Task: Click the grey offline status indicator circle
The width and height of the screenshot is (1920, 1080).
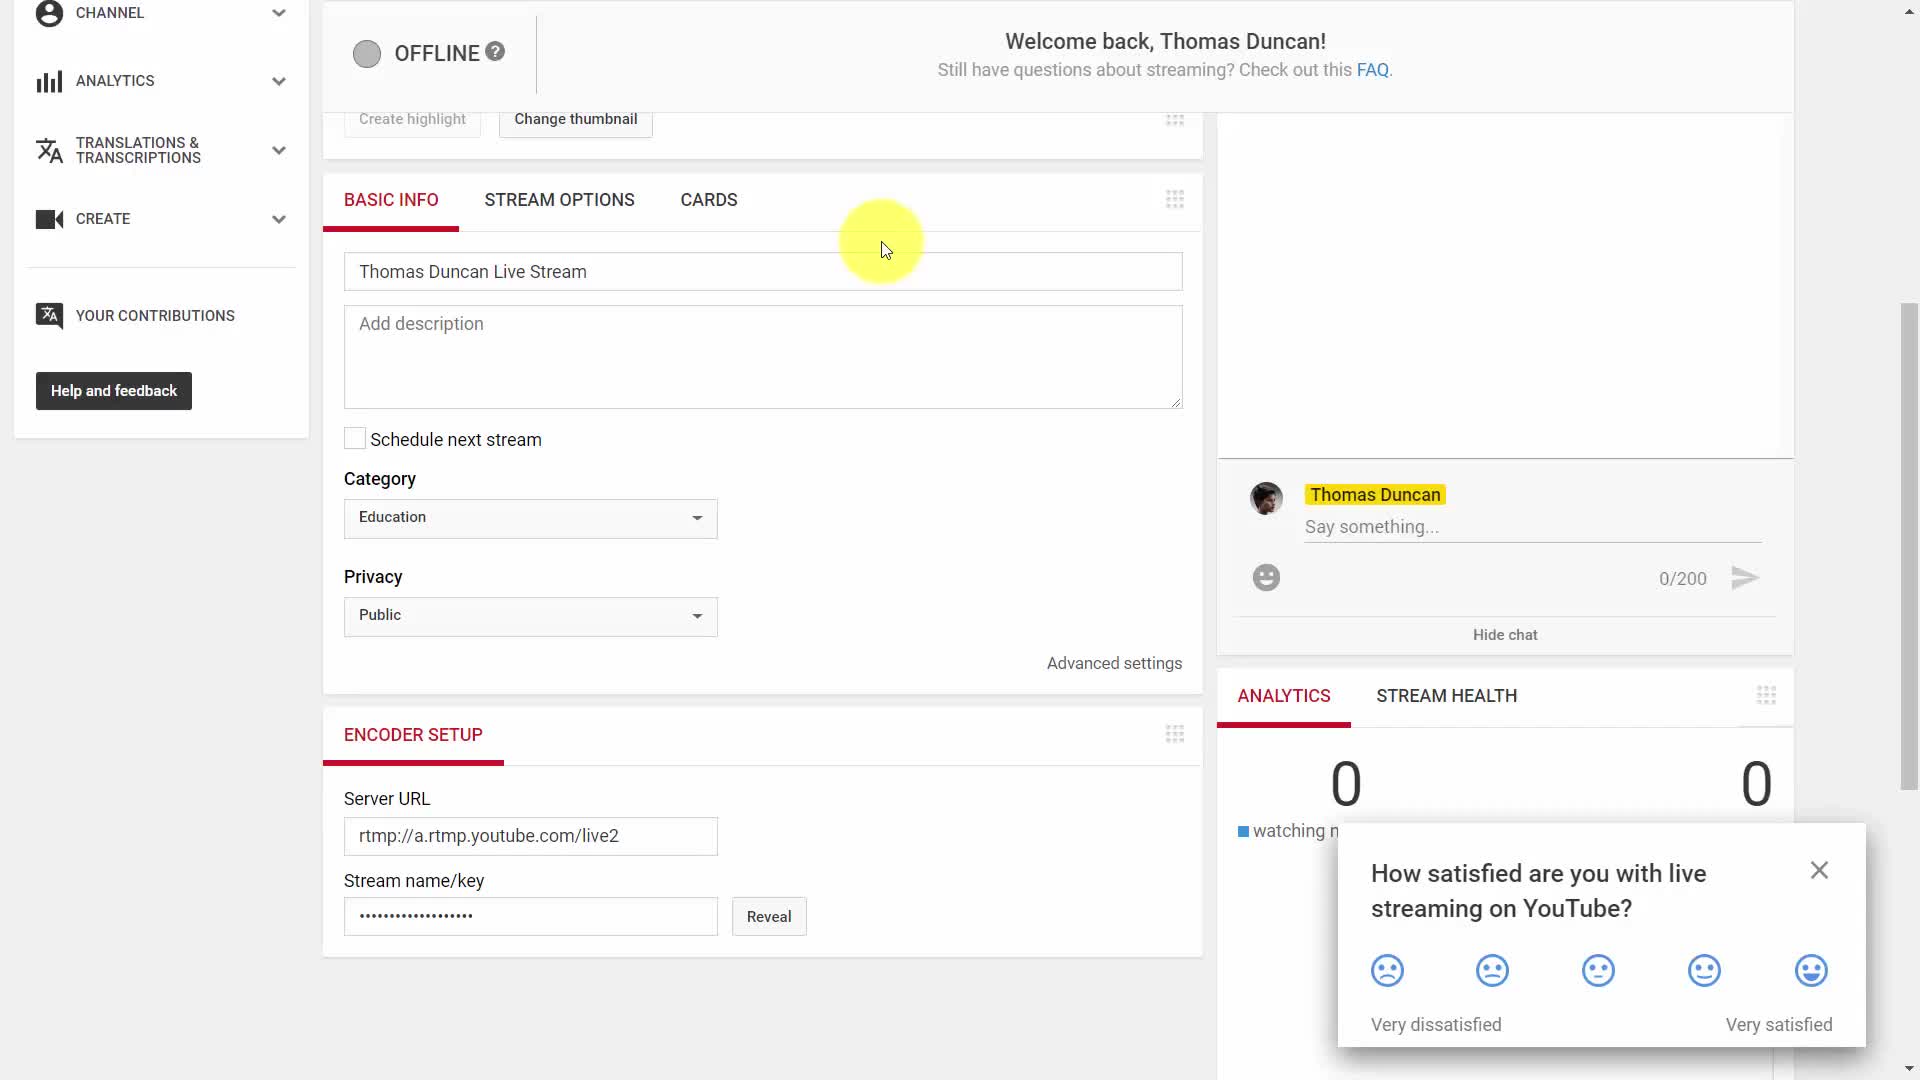Action: click(x=367, y=54)
